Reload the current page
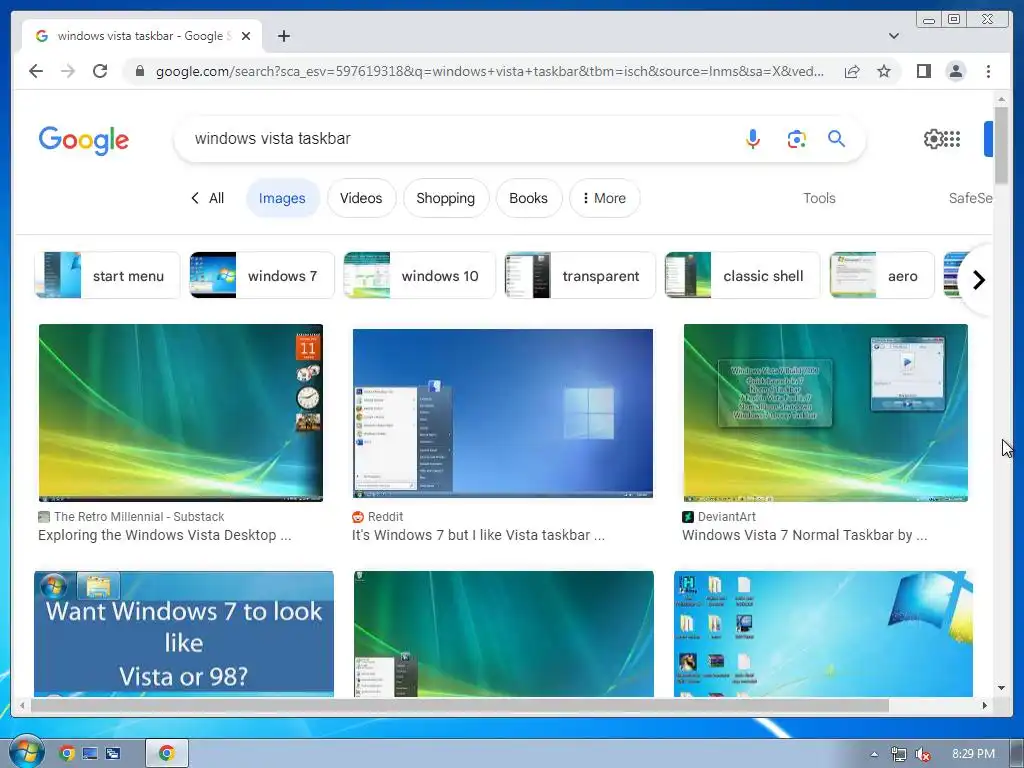1024x768 pixels. coord(100,71)
